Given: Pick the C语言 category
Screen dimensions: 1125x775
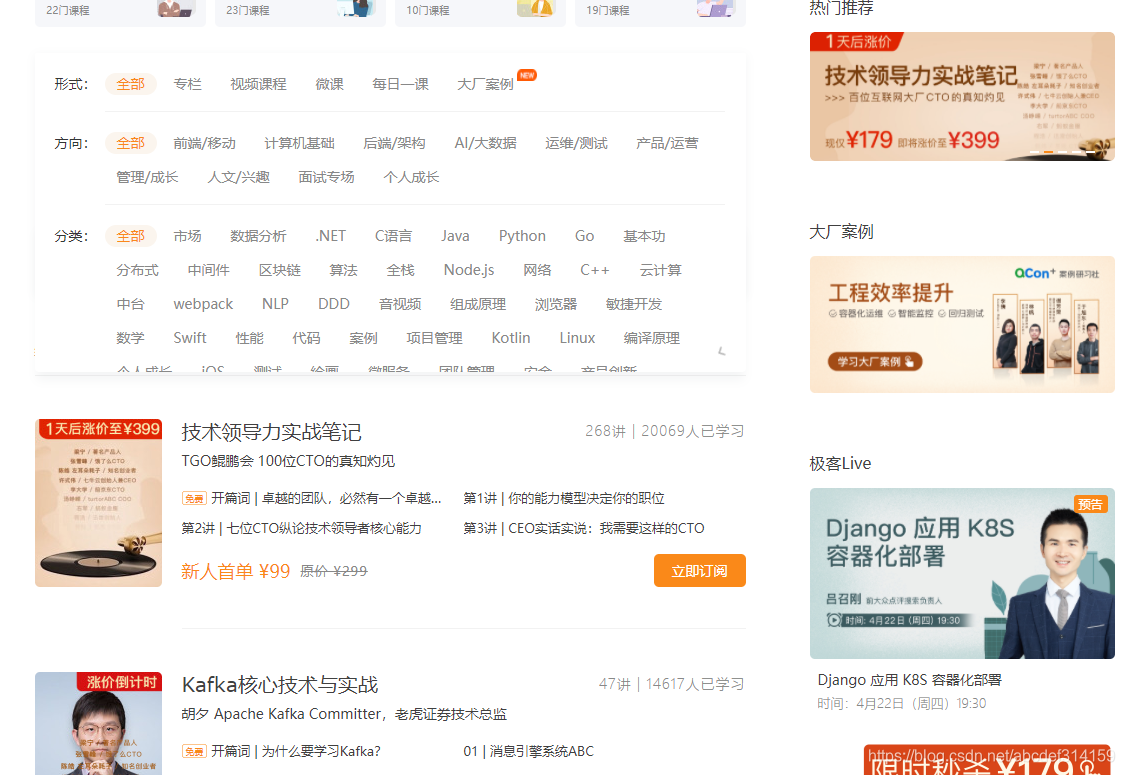Looking at the screenshot, I should pos(393,236).
